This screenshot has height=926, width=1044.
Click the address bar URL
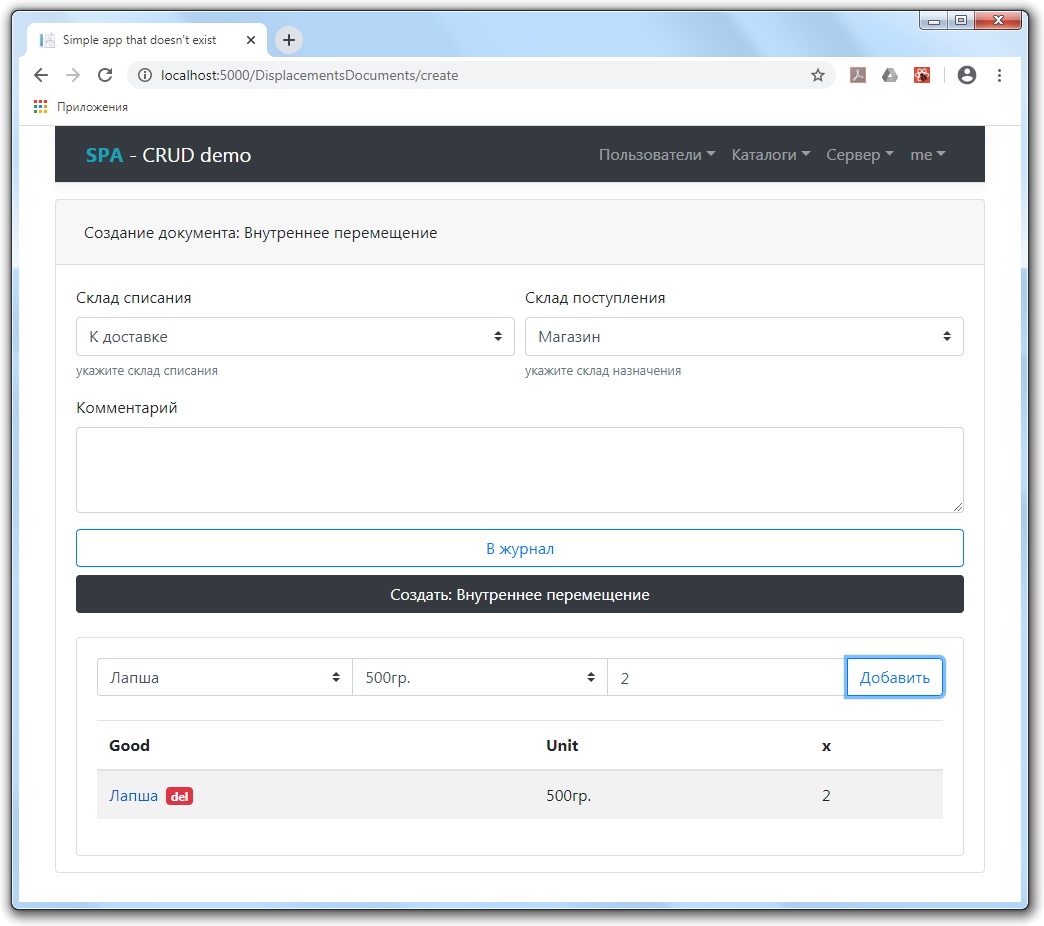click(x=310, y=75)
